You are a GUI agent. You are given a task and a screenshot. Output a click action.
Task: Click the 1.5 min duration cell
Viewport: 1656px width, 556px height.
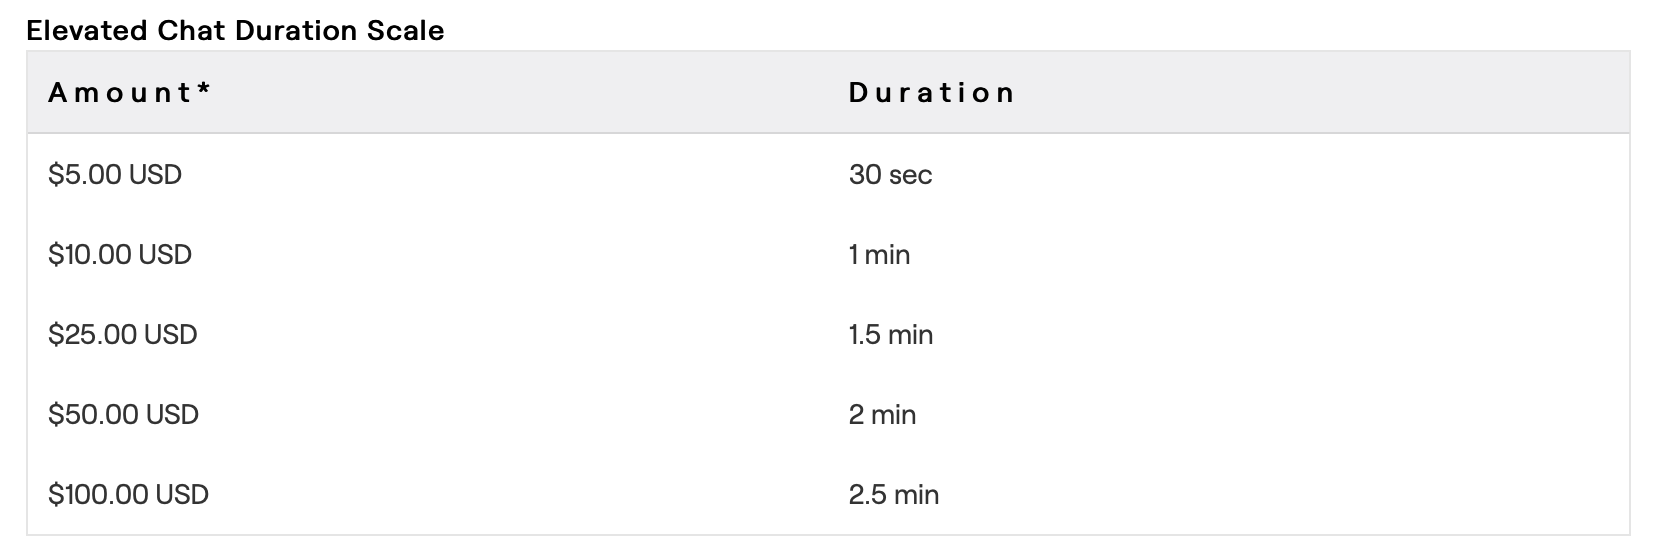[890, 335]
